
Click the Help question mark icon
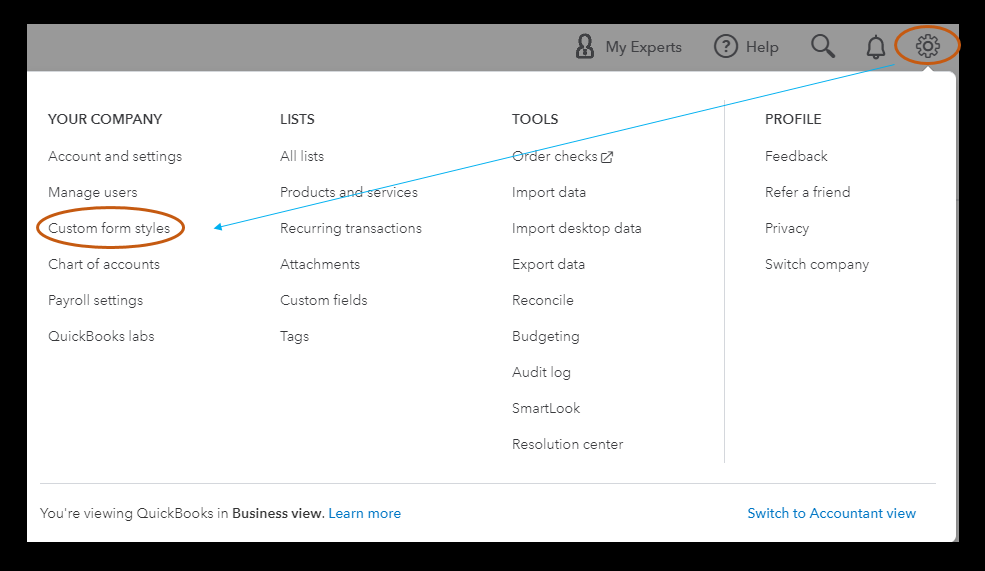726,46
